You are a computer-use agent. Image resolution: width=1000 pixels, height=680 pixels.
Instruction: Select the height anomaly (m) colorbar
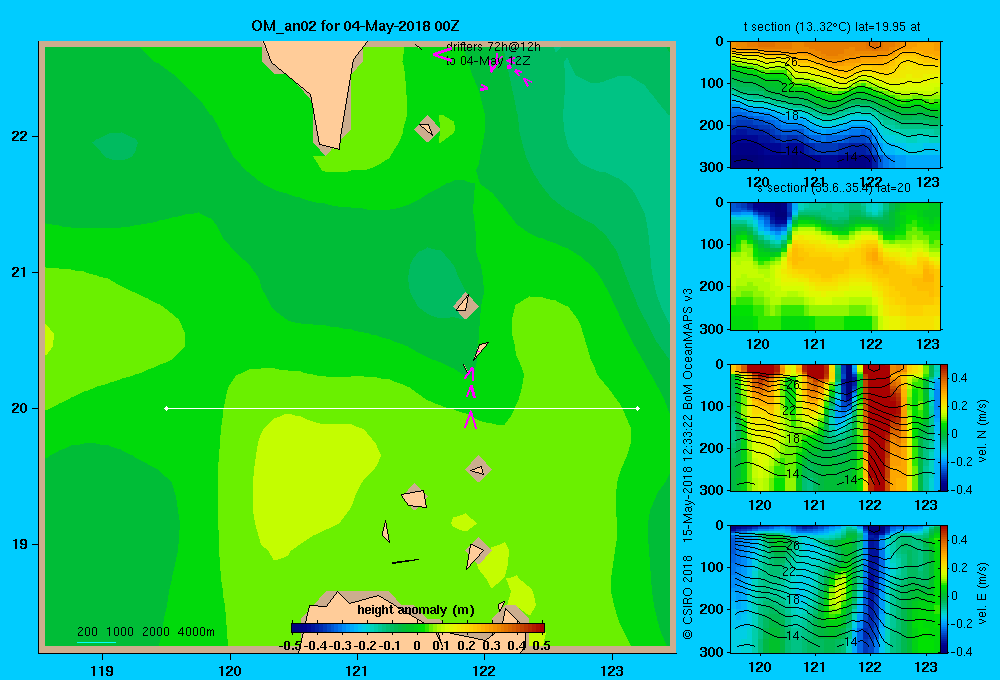(x=418, y=628)
